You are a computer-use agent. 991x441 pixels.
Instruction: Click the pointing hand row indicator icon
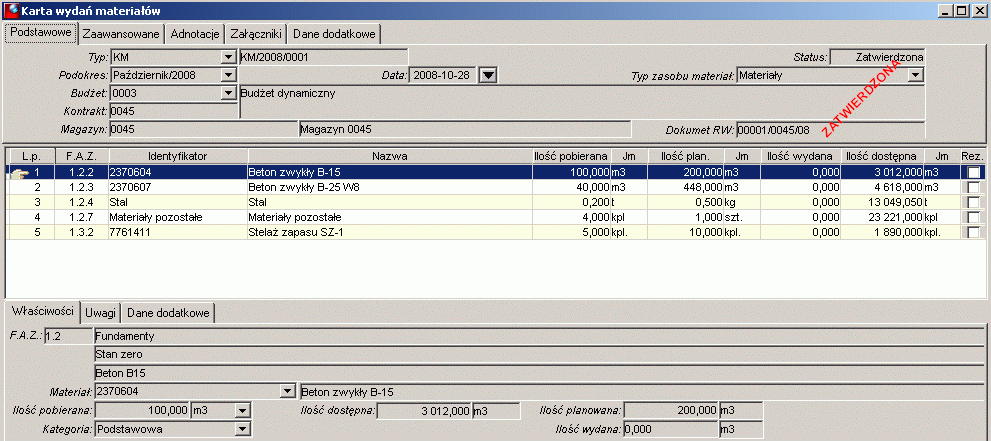20,172
